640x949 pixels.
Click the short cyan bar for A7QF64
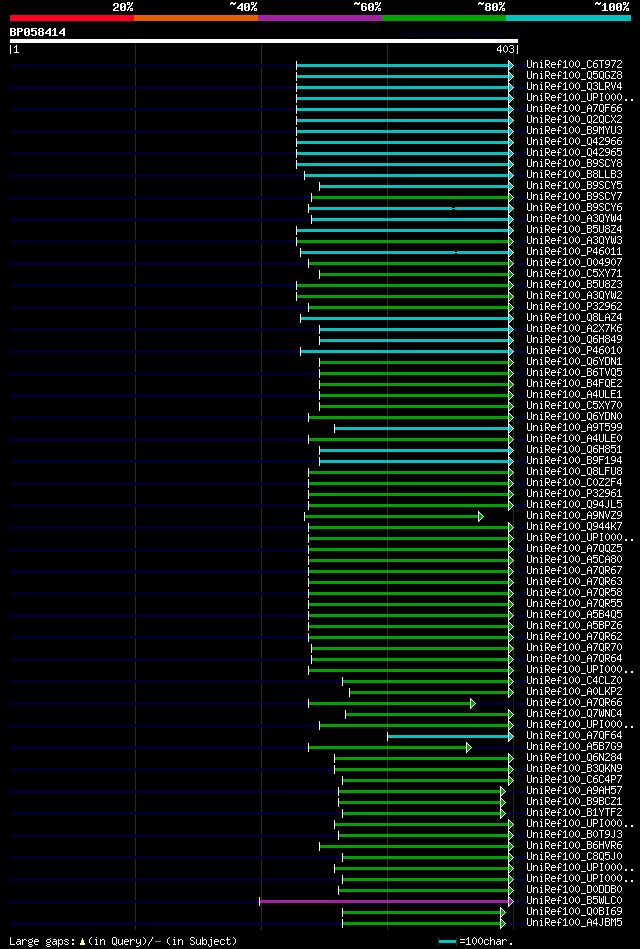[450, 737]
